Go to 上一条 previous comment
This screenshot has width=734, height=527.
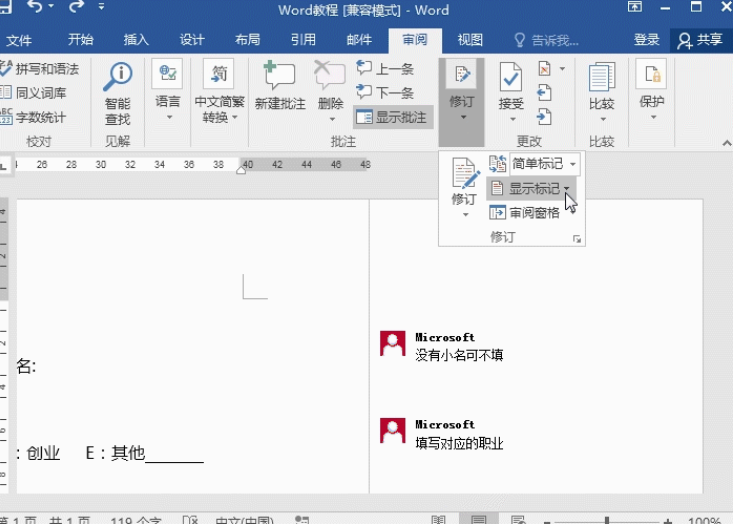(x=385, y=68)
